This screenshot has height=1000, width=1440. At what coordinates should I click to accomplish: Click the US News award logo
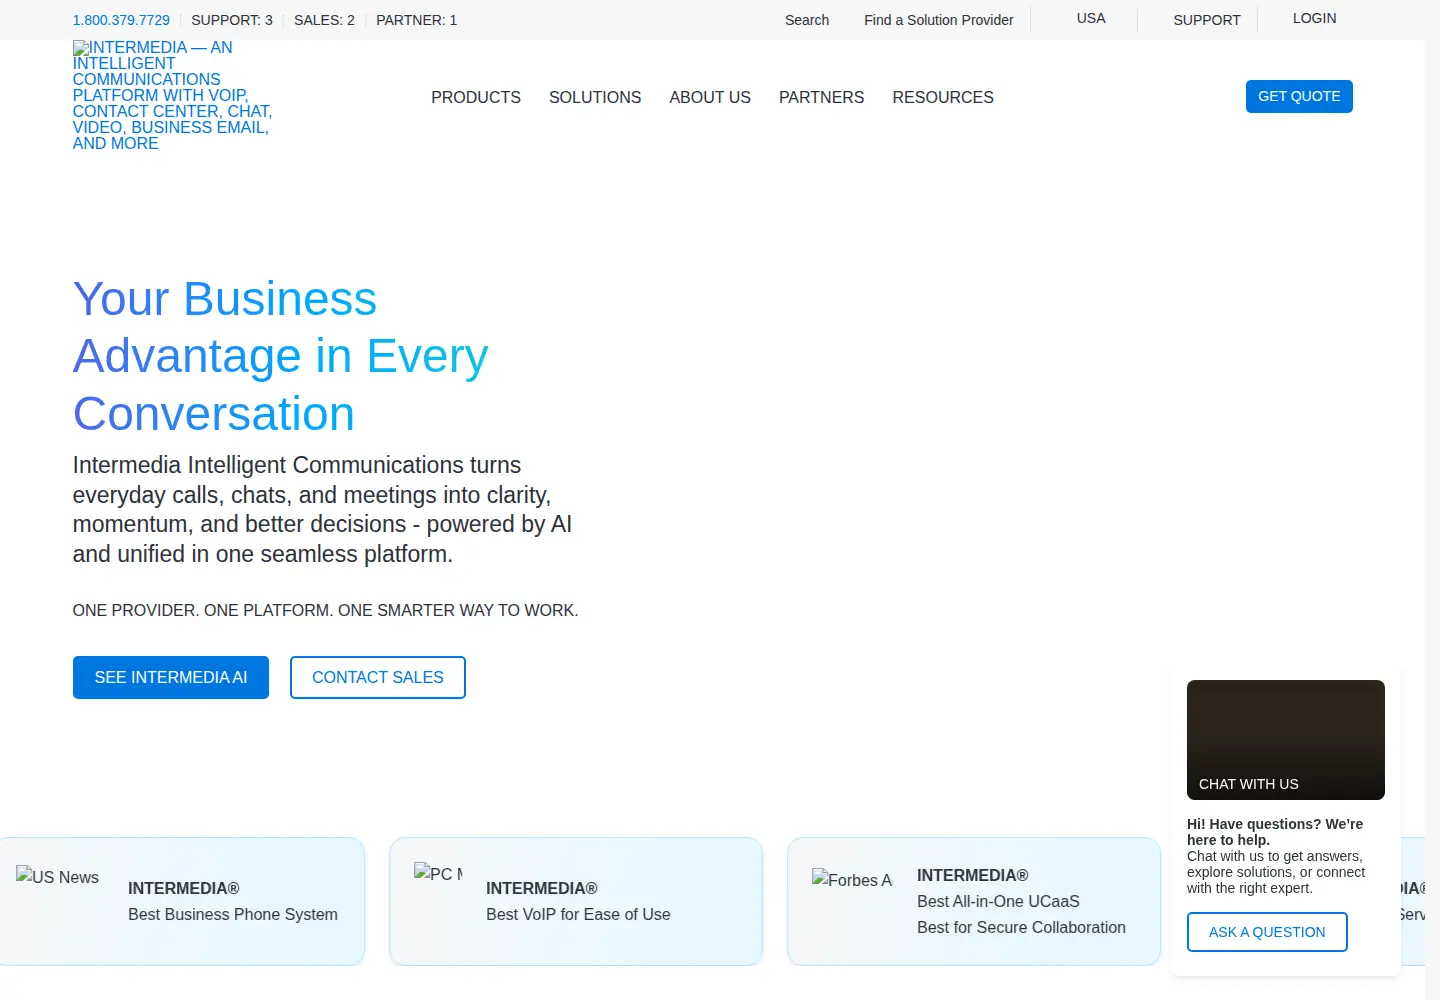(58, 877)
